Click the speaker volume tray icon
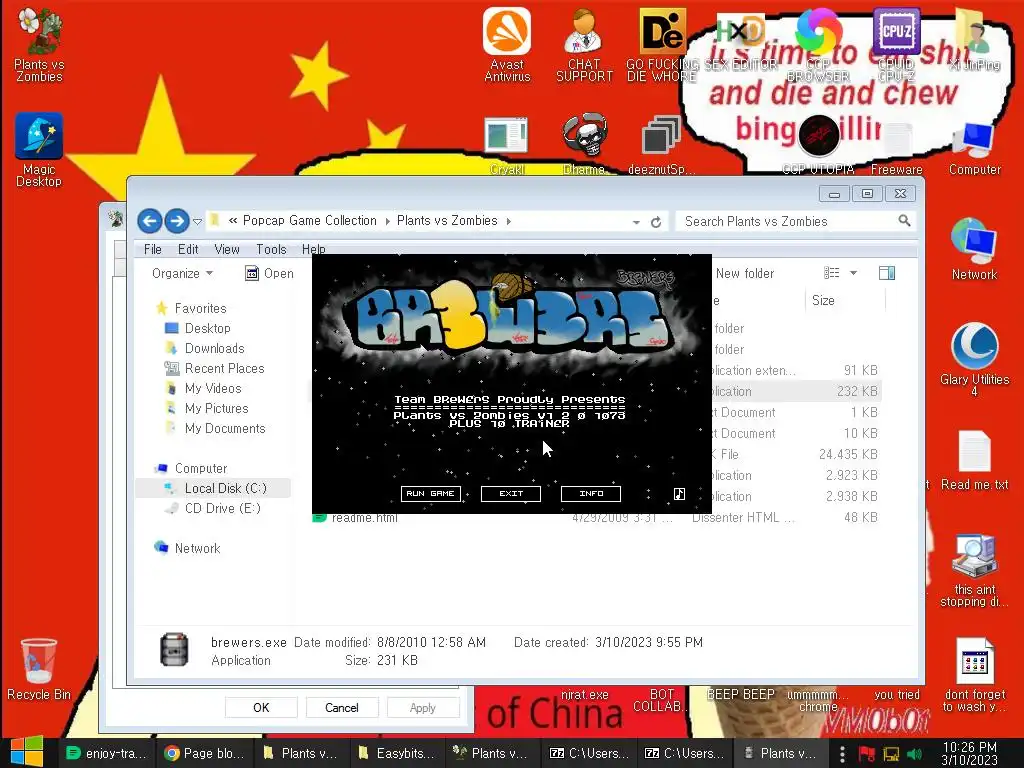This screenshot has width=1024, height=768. pos(914,754)
